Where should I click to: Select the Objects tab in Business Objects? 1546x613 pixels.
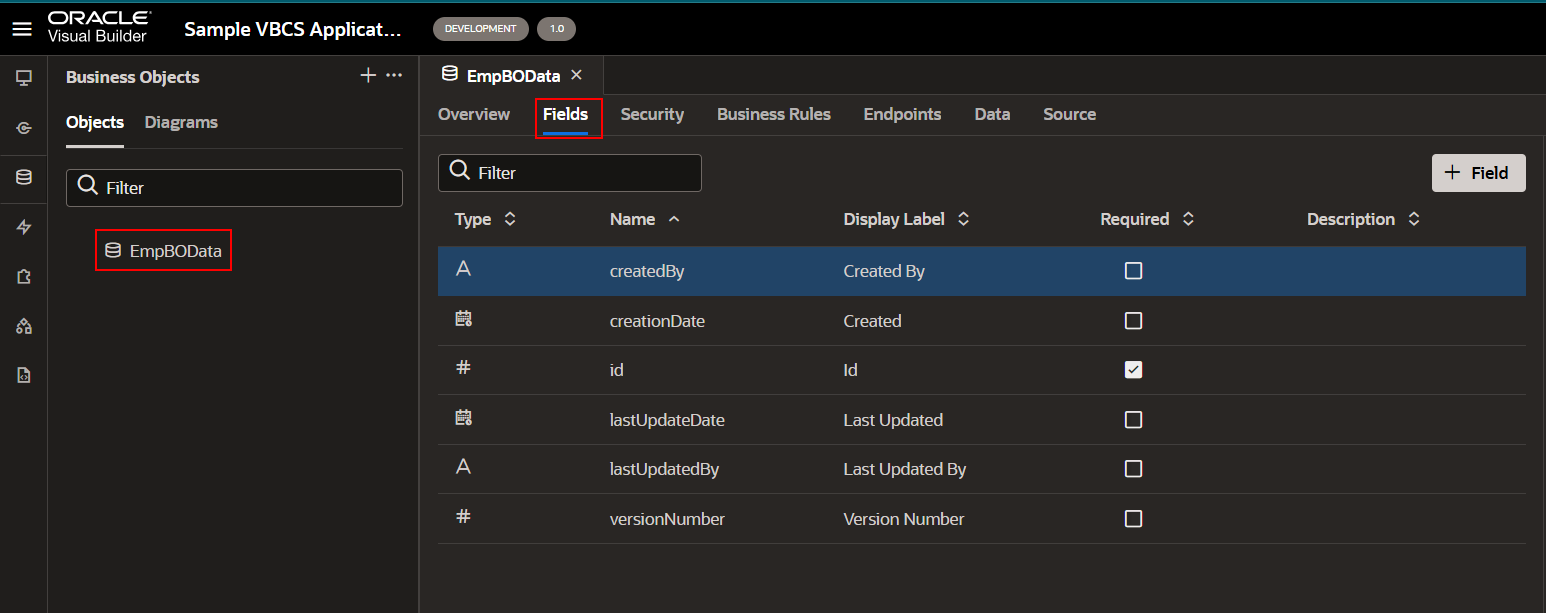pyautogui.click(x=95, y=122)
